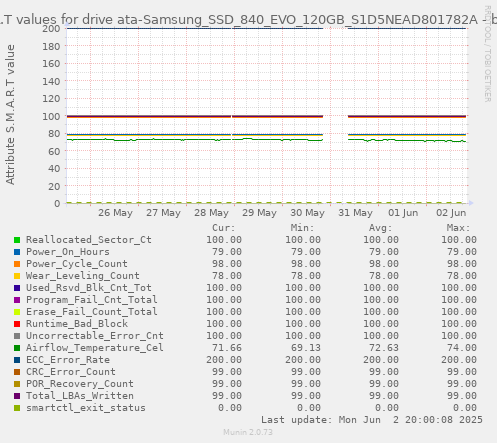Screen dimensions: 497x443
Task: Click the gray Uncorrectable_Error_Cnt swatch
Action: click(17, 336)
